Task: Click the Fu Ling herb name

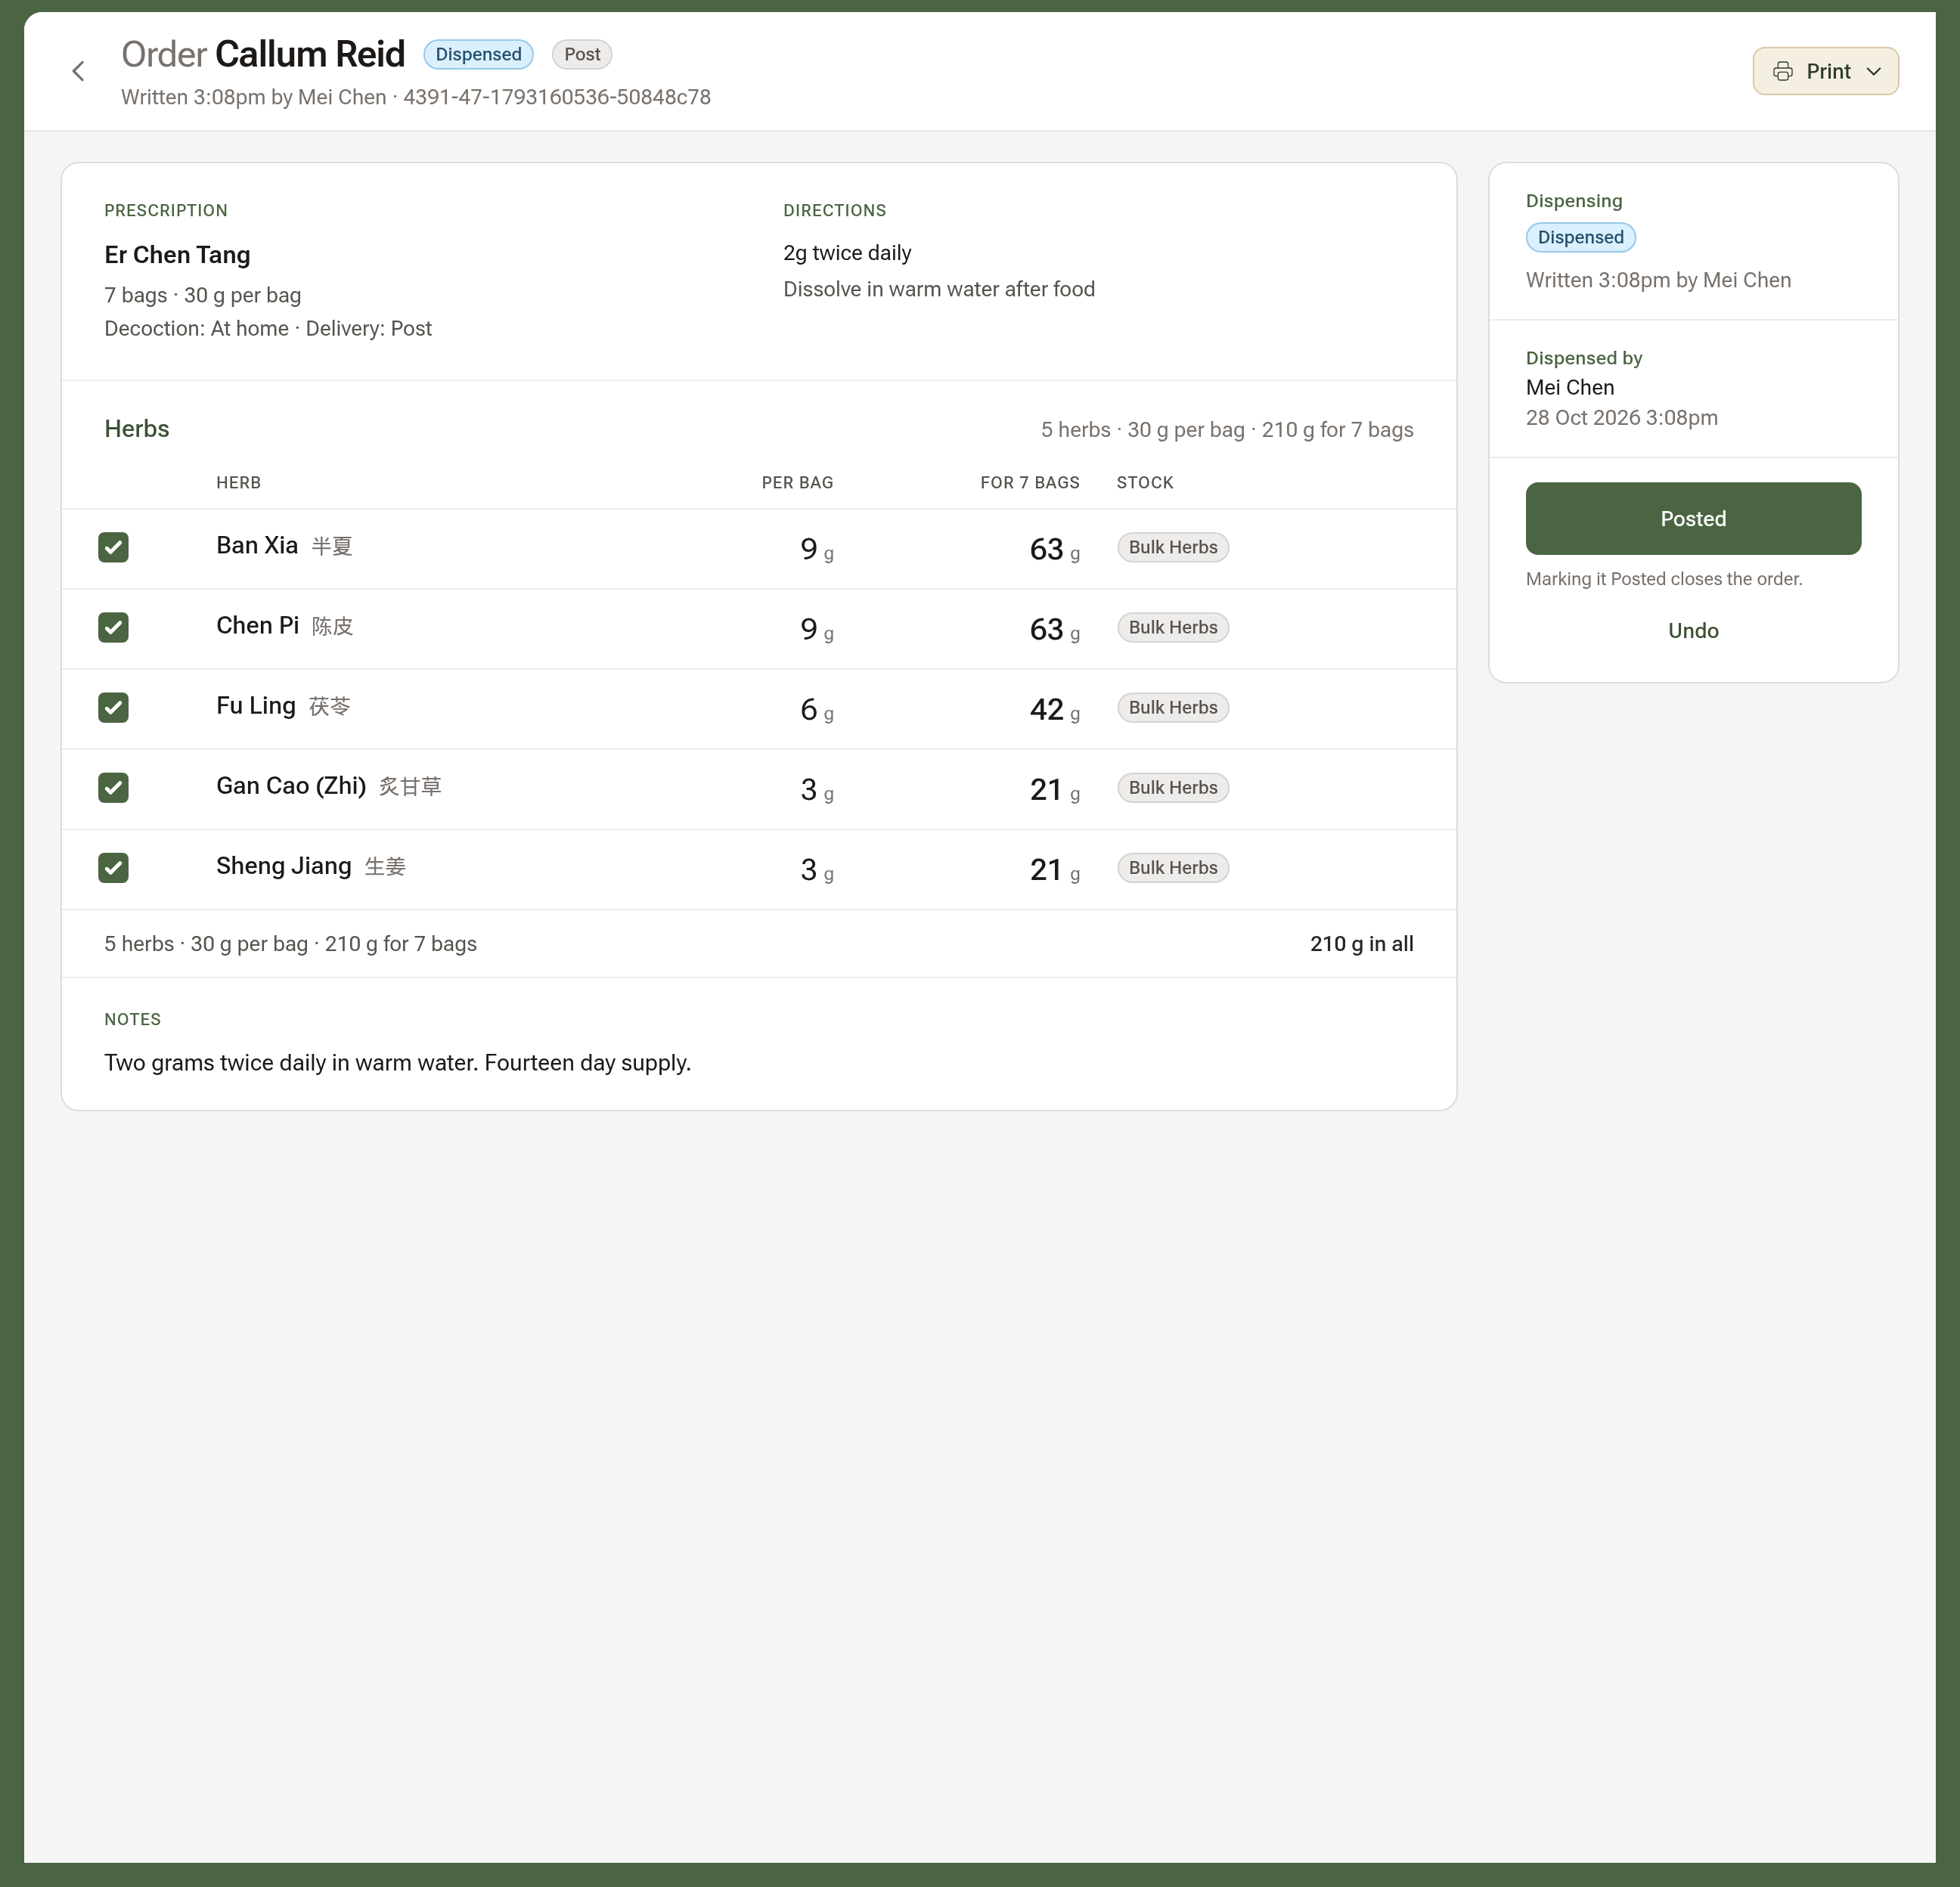Action: click(256, 705)
